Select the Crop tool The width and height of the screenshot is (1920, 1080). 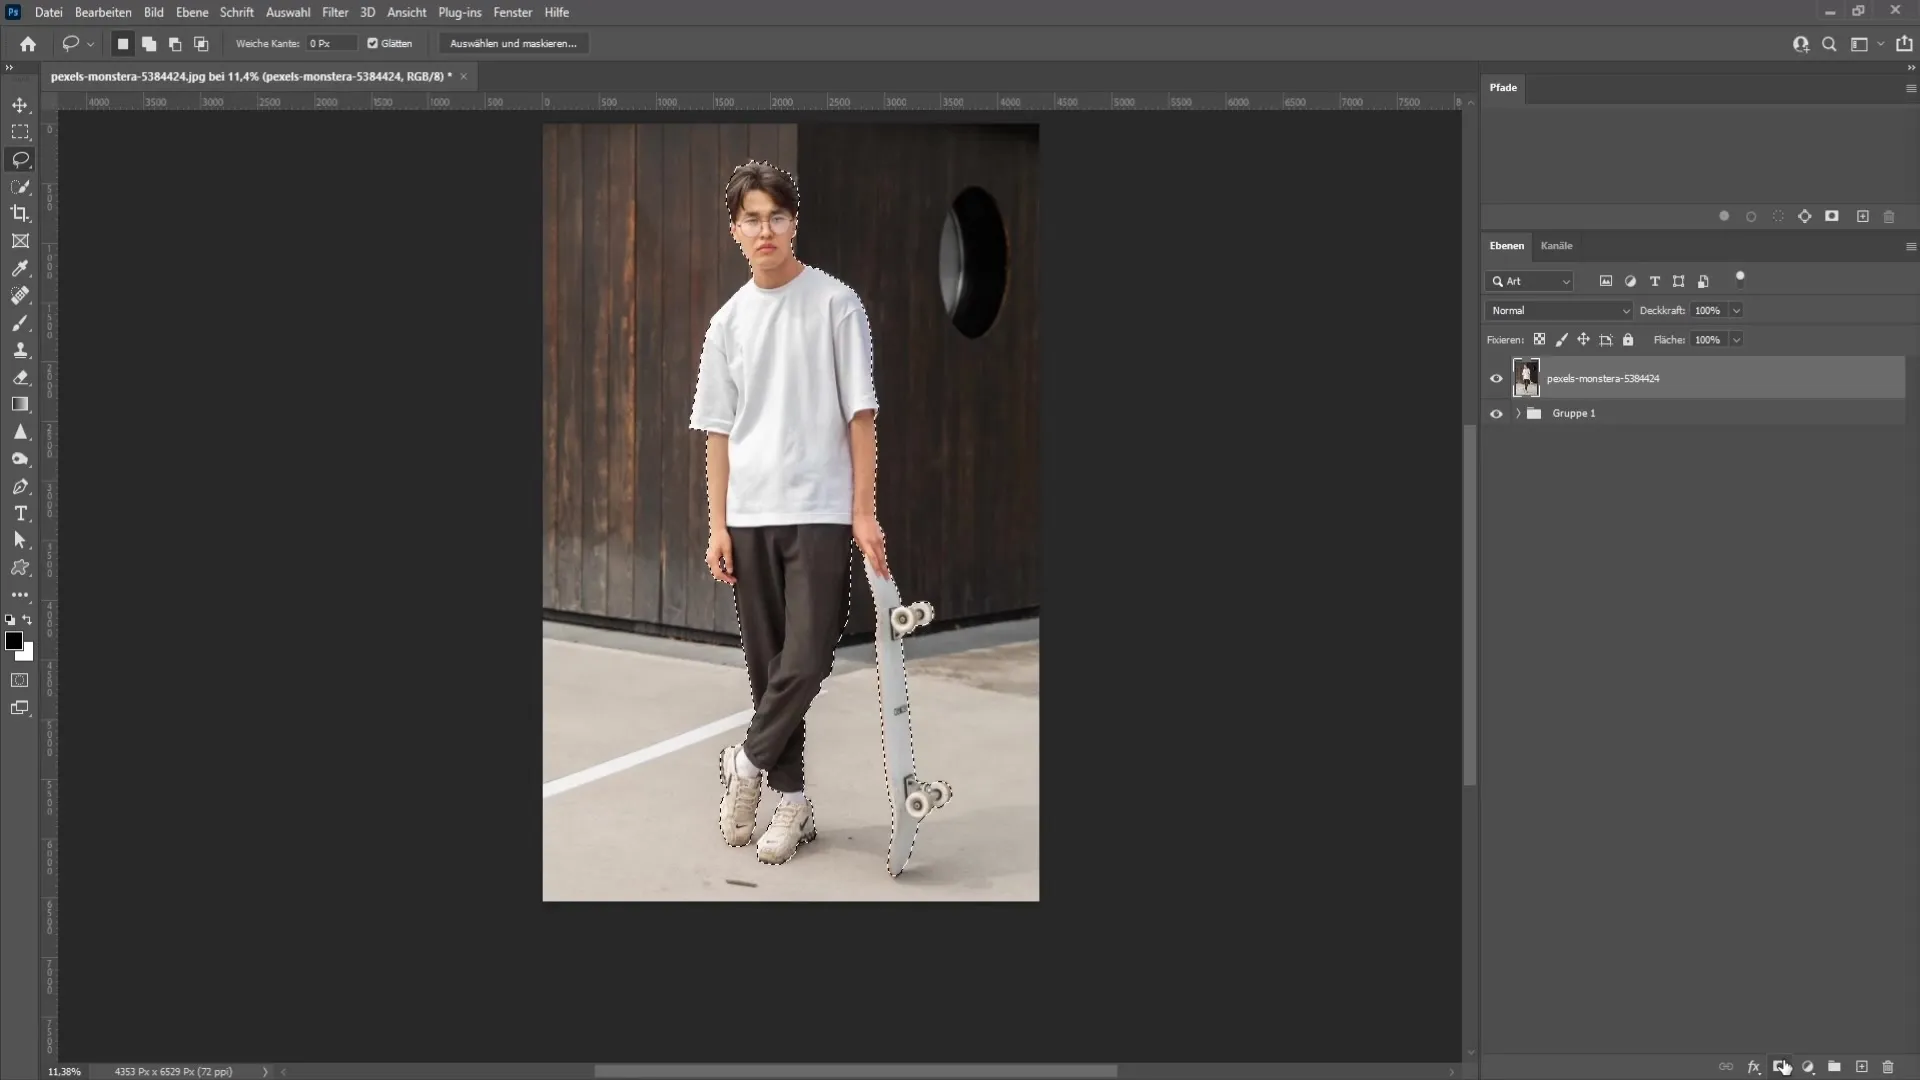[x=20, y=214]
